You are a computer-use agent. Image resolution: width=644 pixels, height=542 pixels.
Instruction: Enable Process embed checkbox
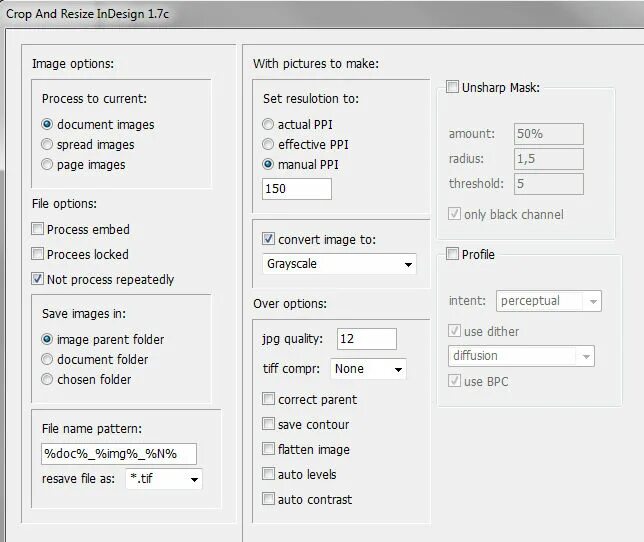pyautogui.click(x=38, y=229)
